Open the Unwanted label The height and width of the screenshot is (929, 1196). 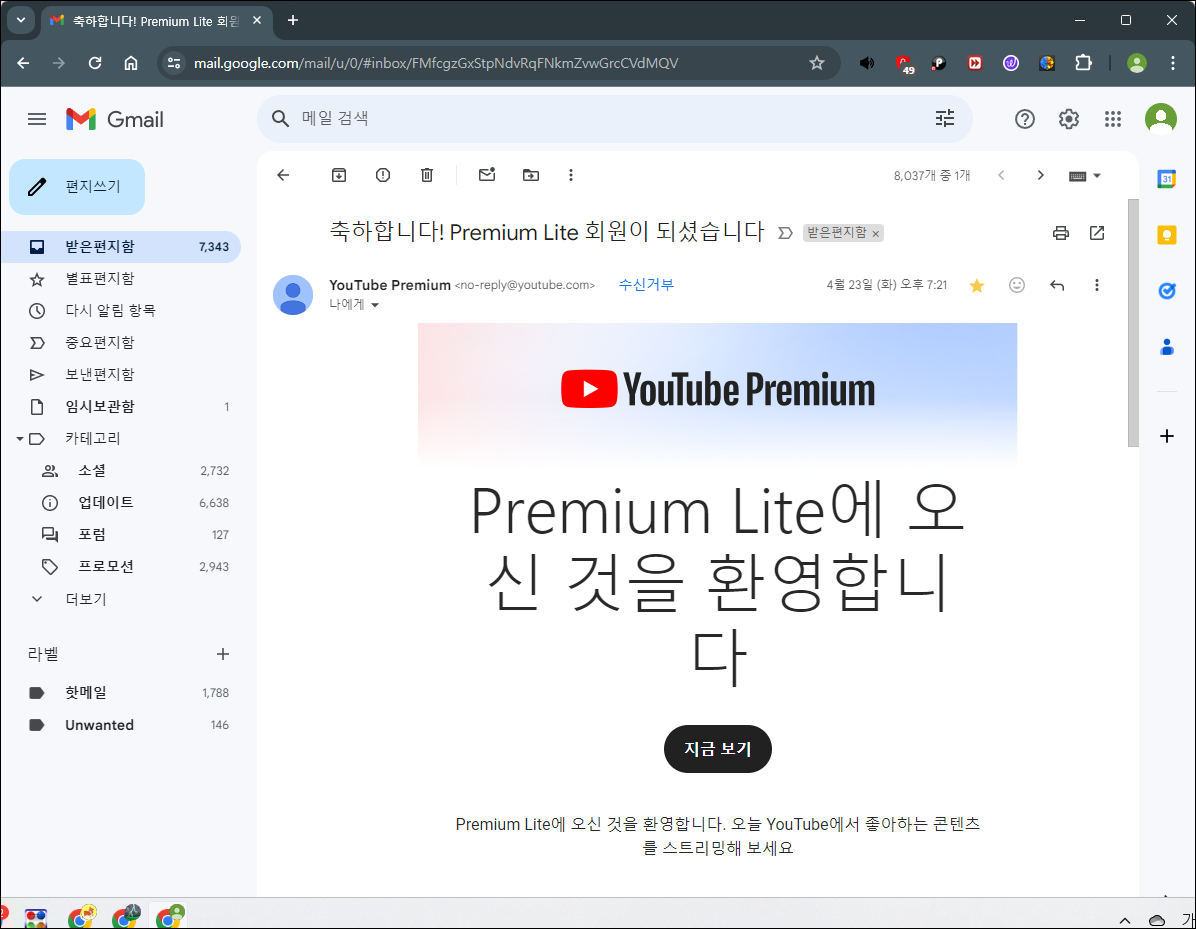[x=121, y=725]
